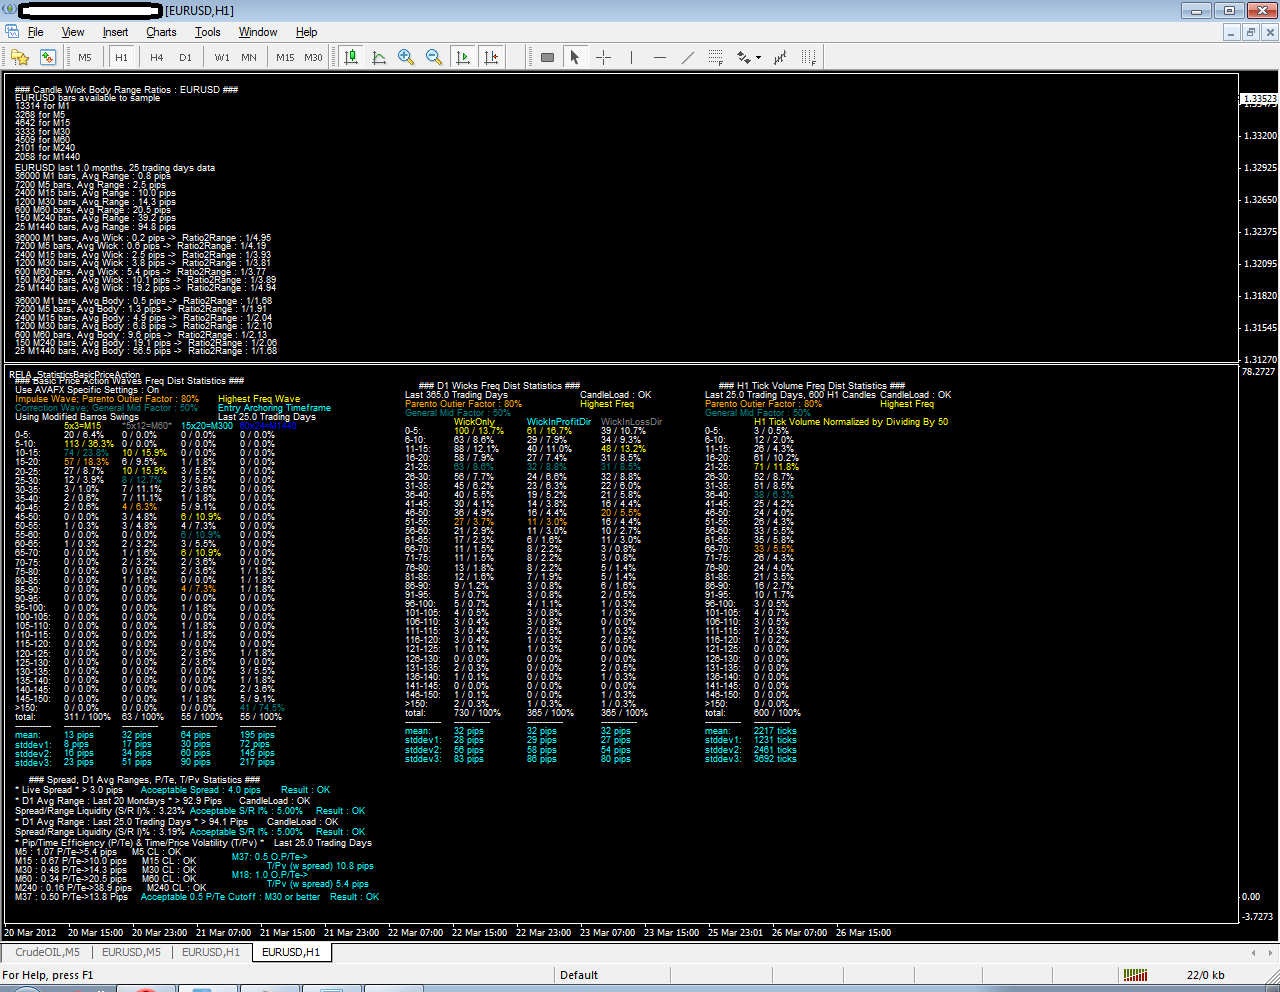This screenshot has height=992, width=1280.
Task: Switch to the EURUSD,M5 chart tab
Action: coord(131,952)
